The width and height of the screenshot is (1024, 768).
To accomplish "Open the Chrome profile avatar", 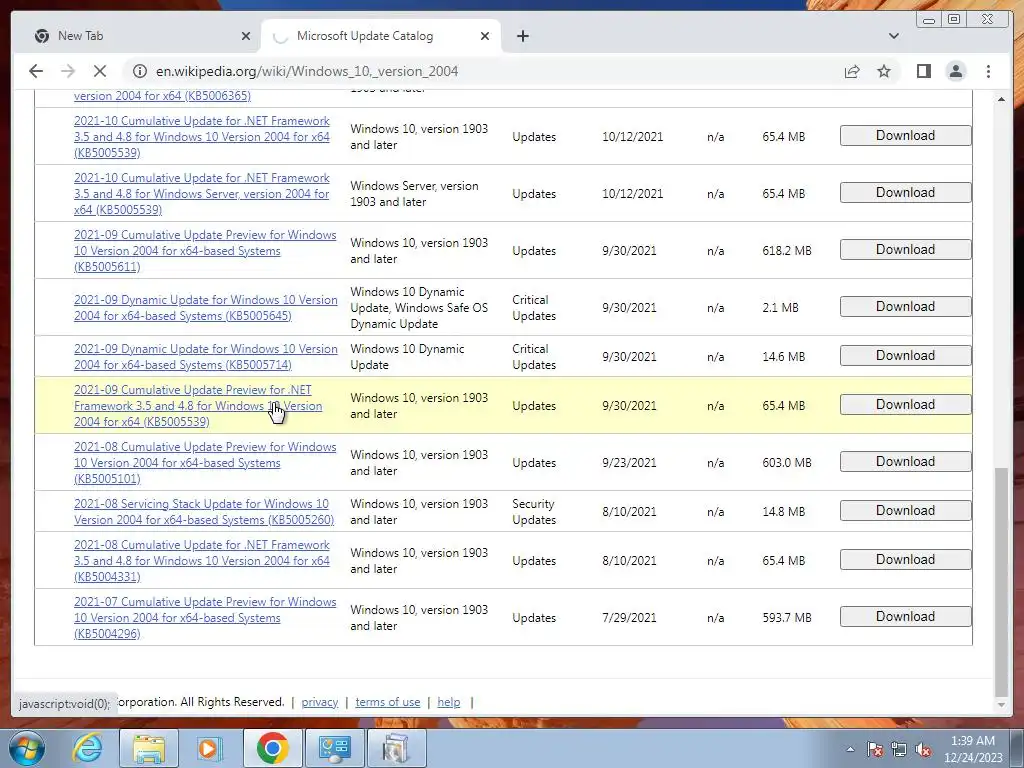I will click(x=956, y=71).
